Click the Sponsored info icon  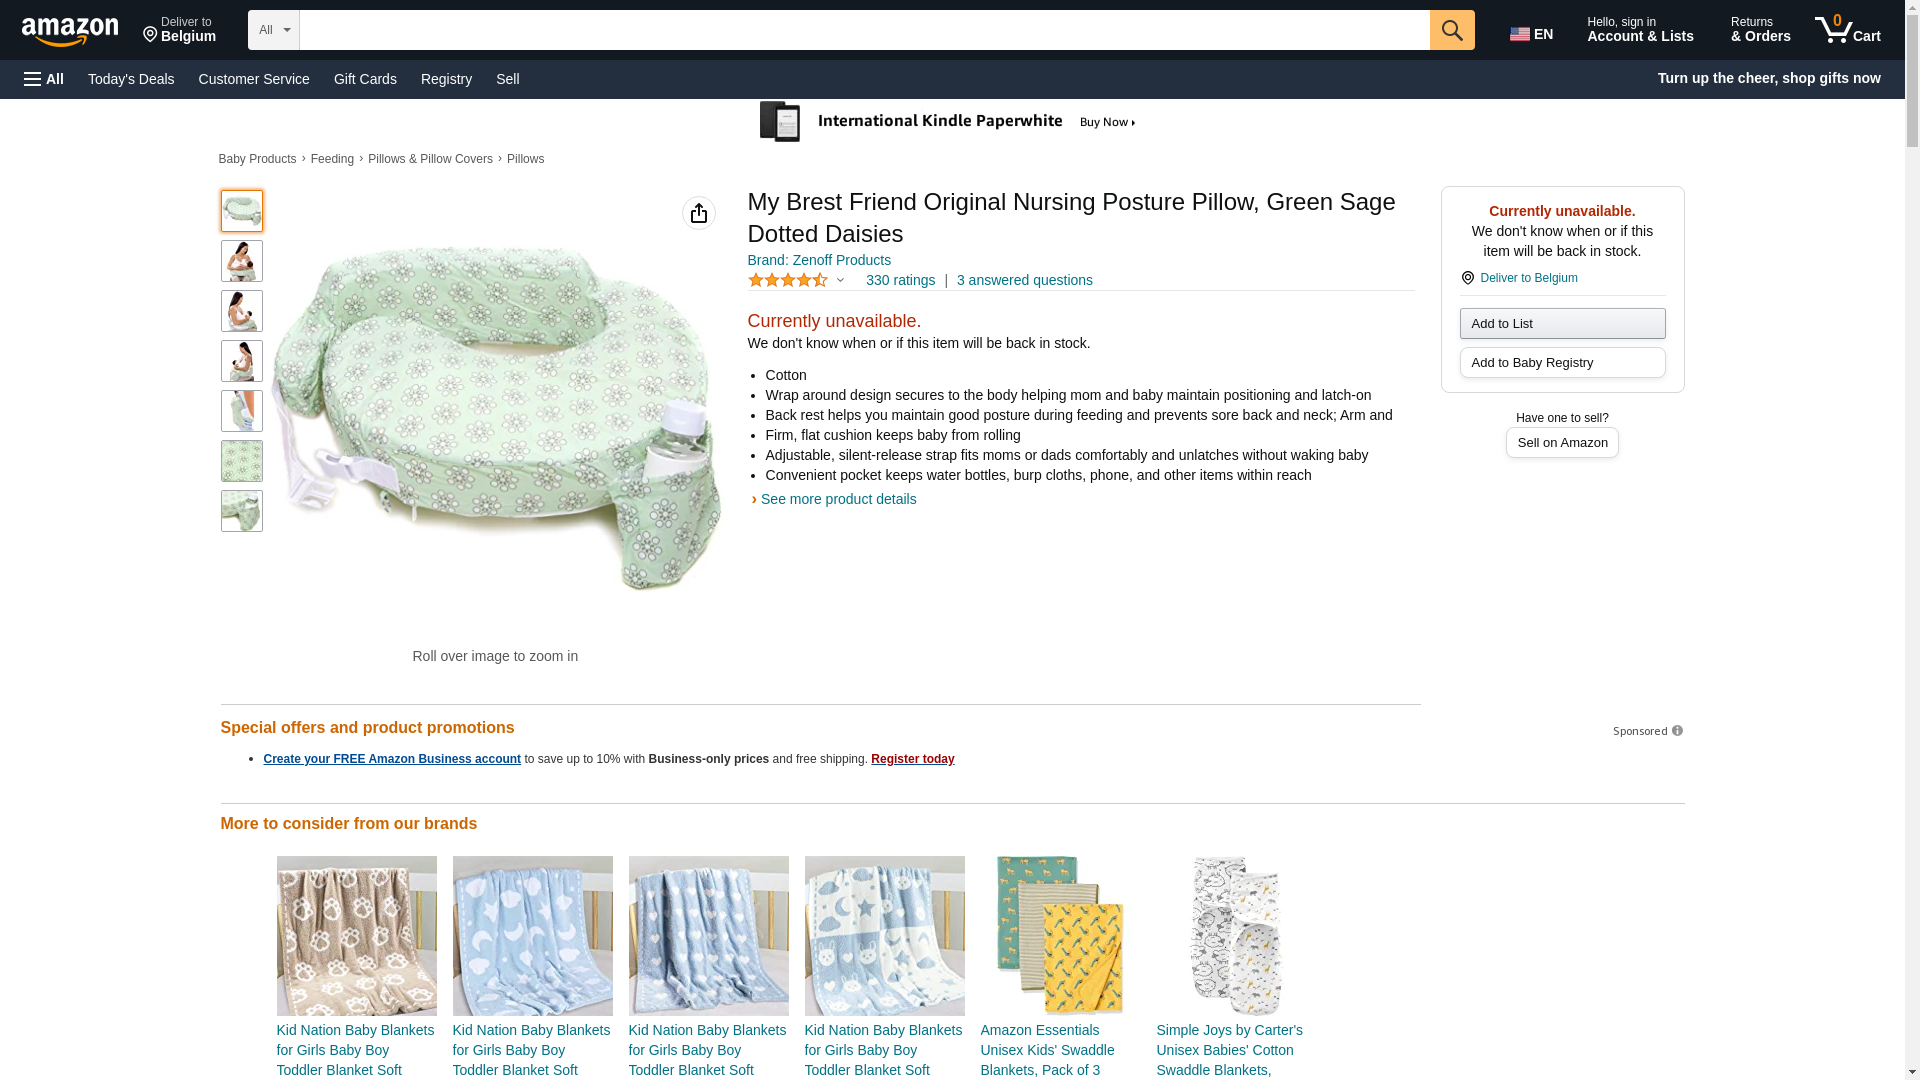click(1677, 731)
